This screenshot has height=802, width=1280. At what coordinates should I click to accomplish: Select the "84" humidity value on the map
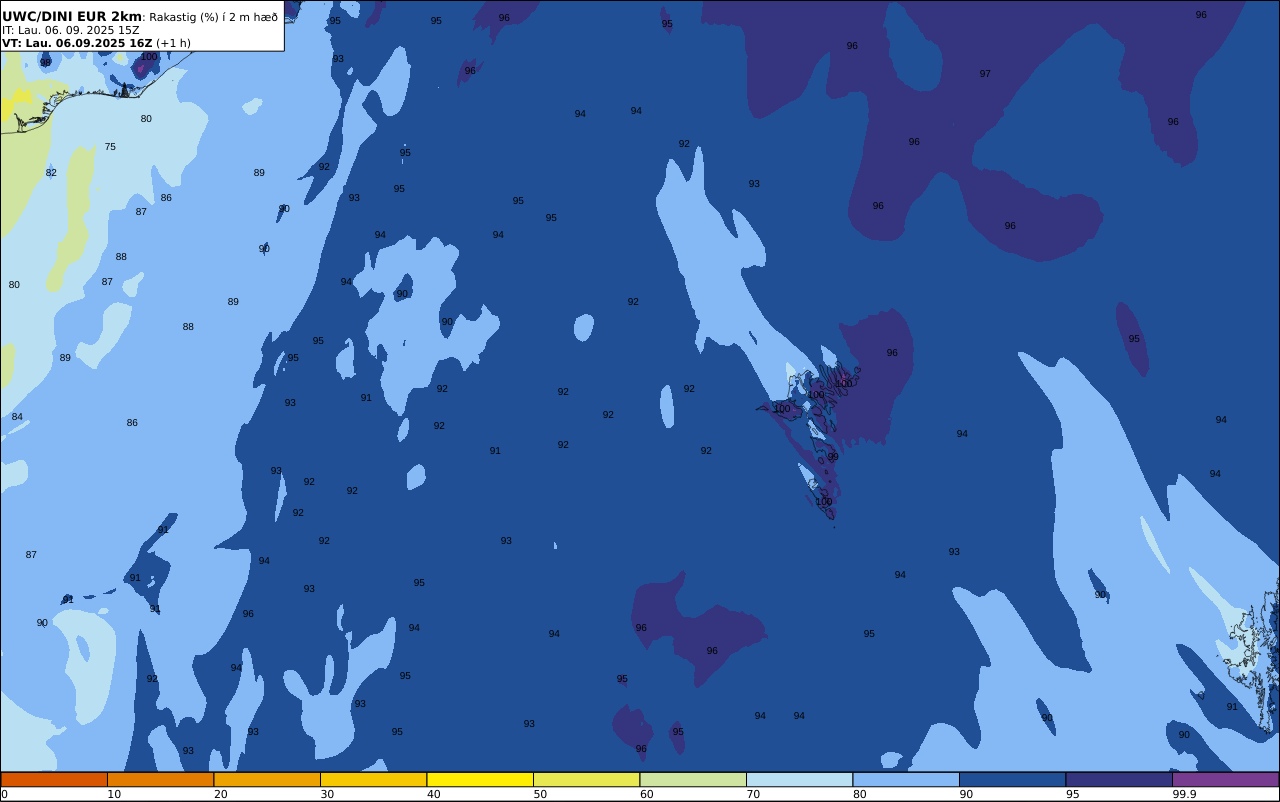(17, 417)
